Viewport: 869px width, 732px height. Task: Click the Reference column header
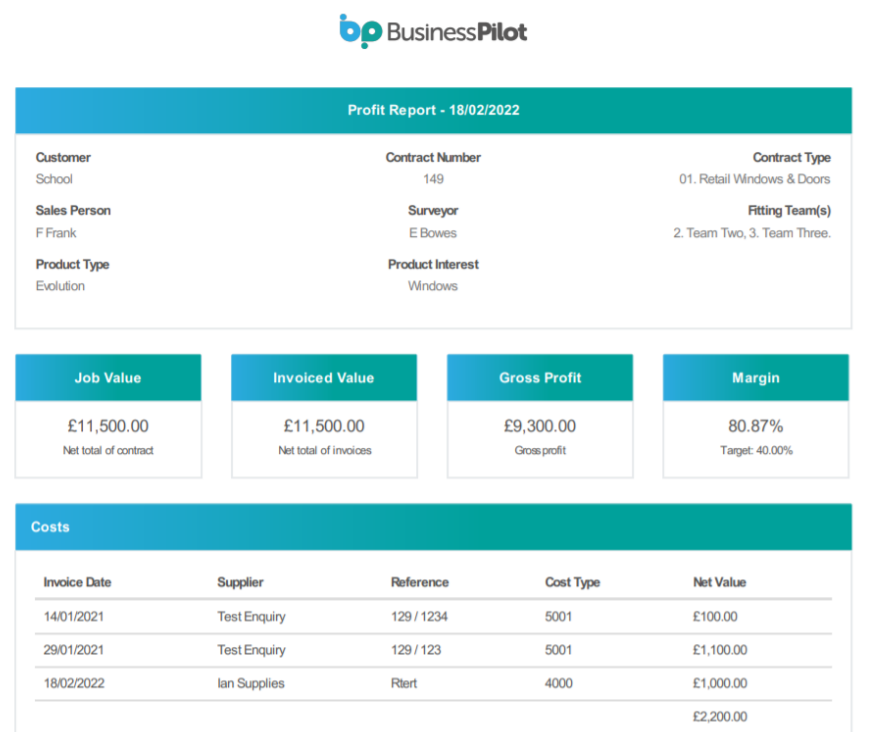[420, 582]
